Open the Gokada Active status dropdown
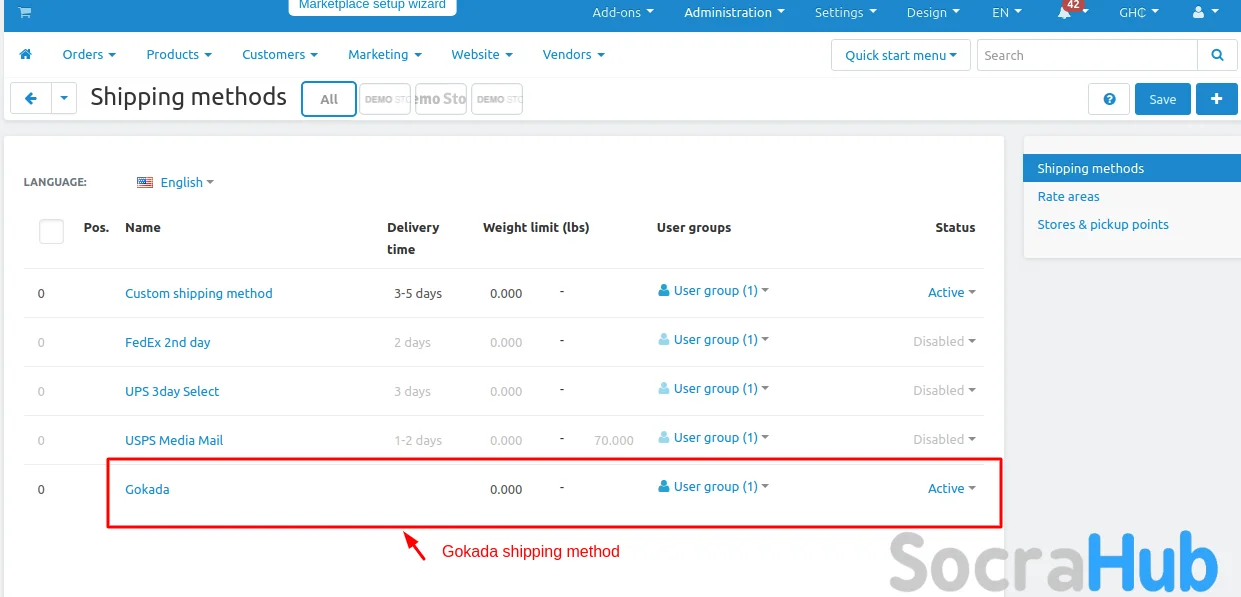The width and height of the screenshot is (1241, 597). pos(951,488)
